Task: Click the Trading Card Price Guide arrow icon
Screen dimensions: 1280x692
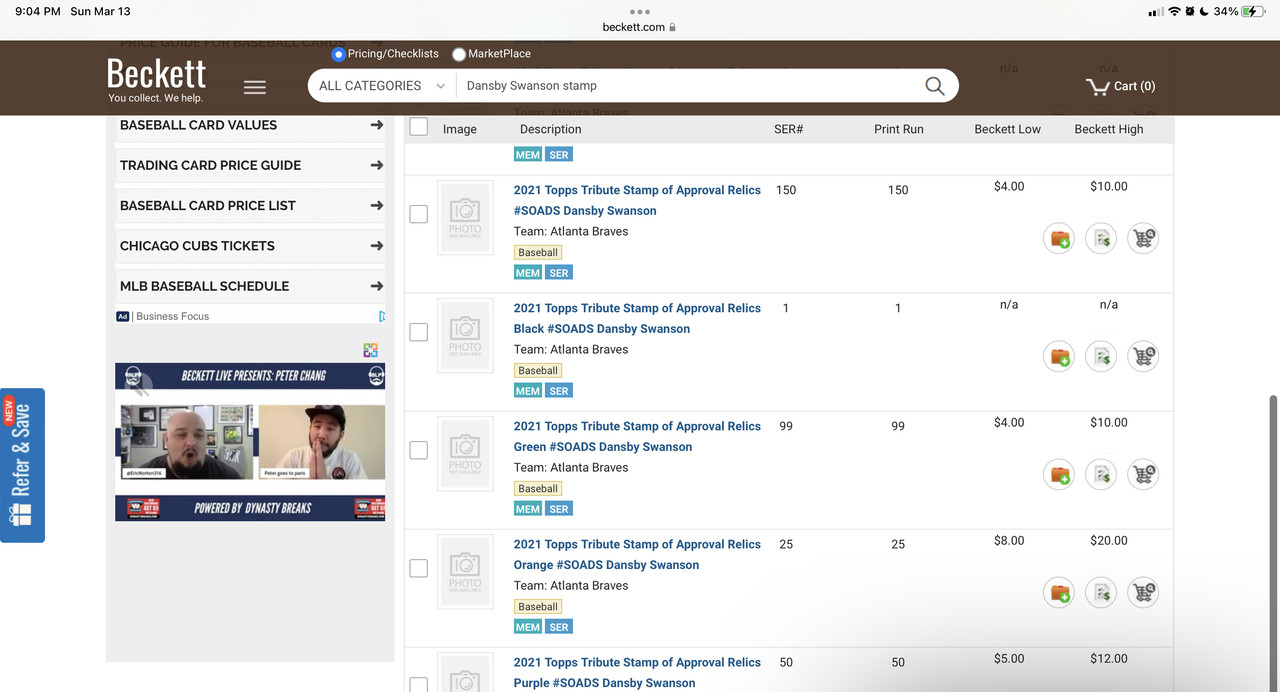Action: tap(376, 165)
